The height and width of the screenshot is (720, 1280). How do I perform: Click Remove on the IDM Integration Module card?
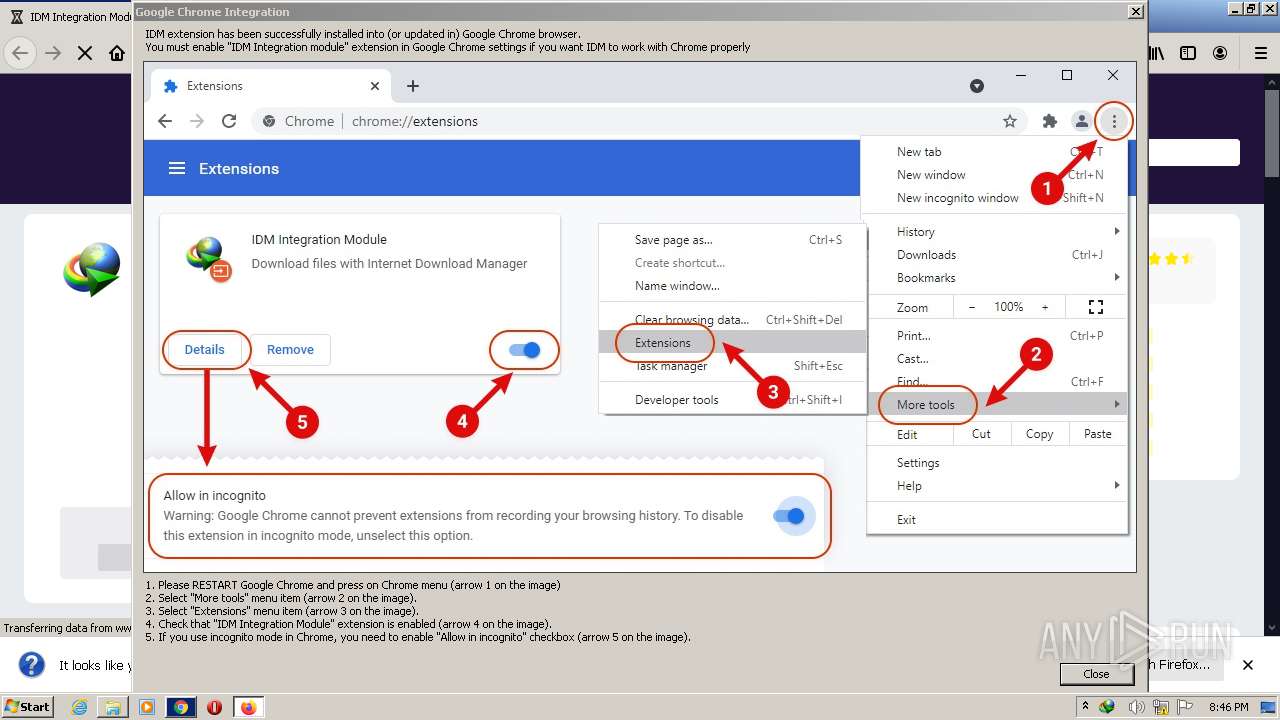click(x=290, y=349)
